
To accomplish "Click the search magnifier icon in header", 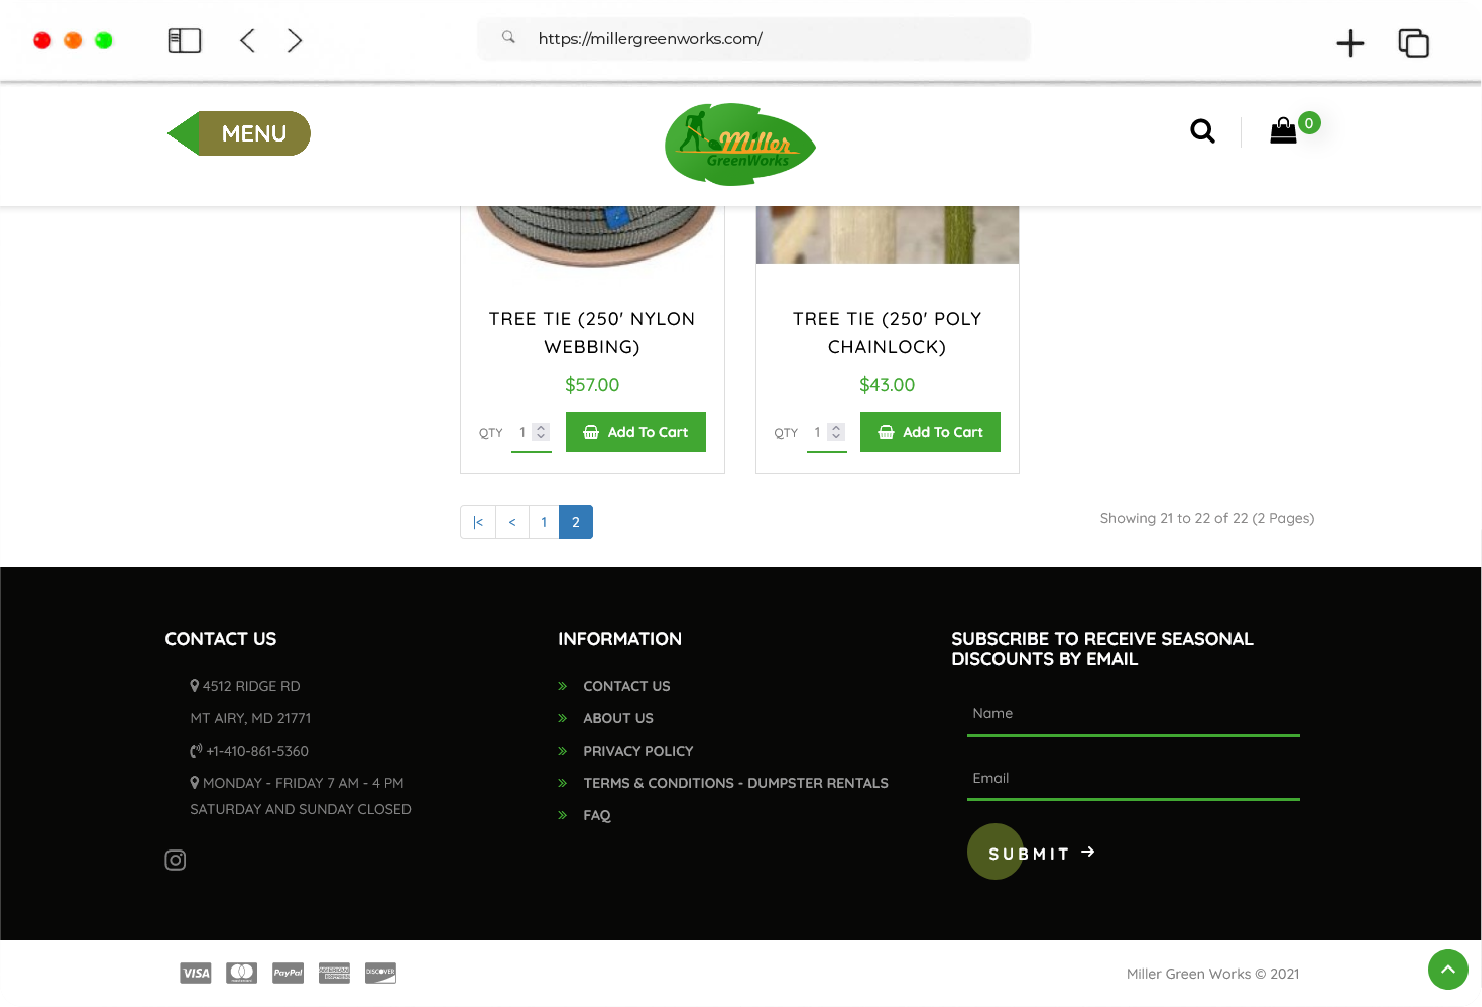I will (1202, 131).
